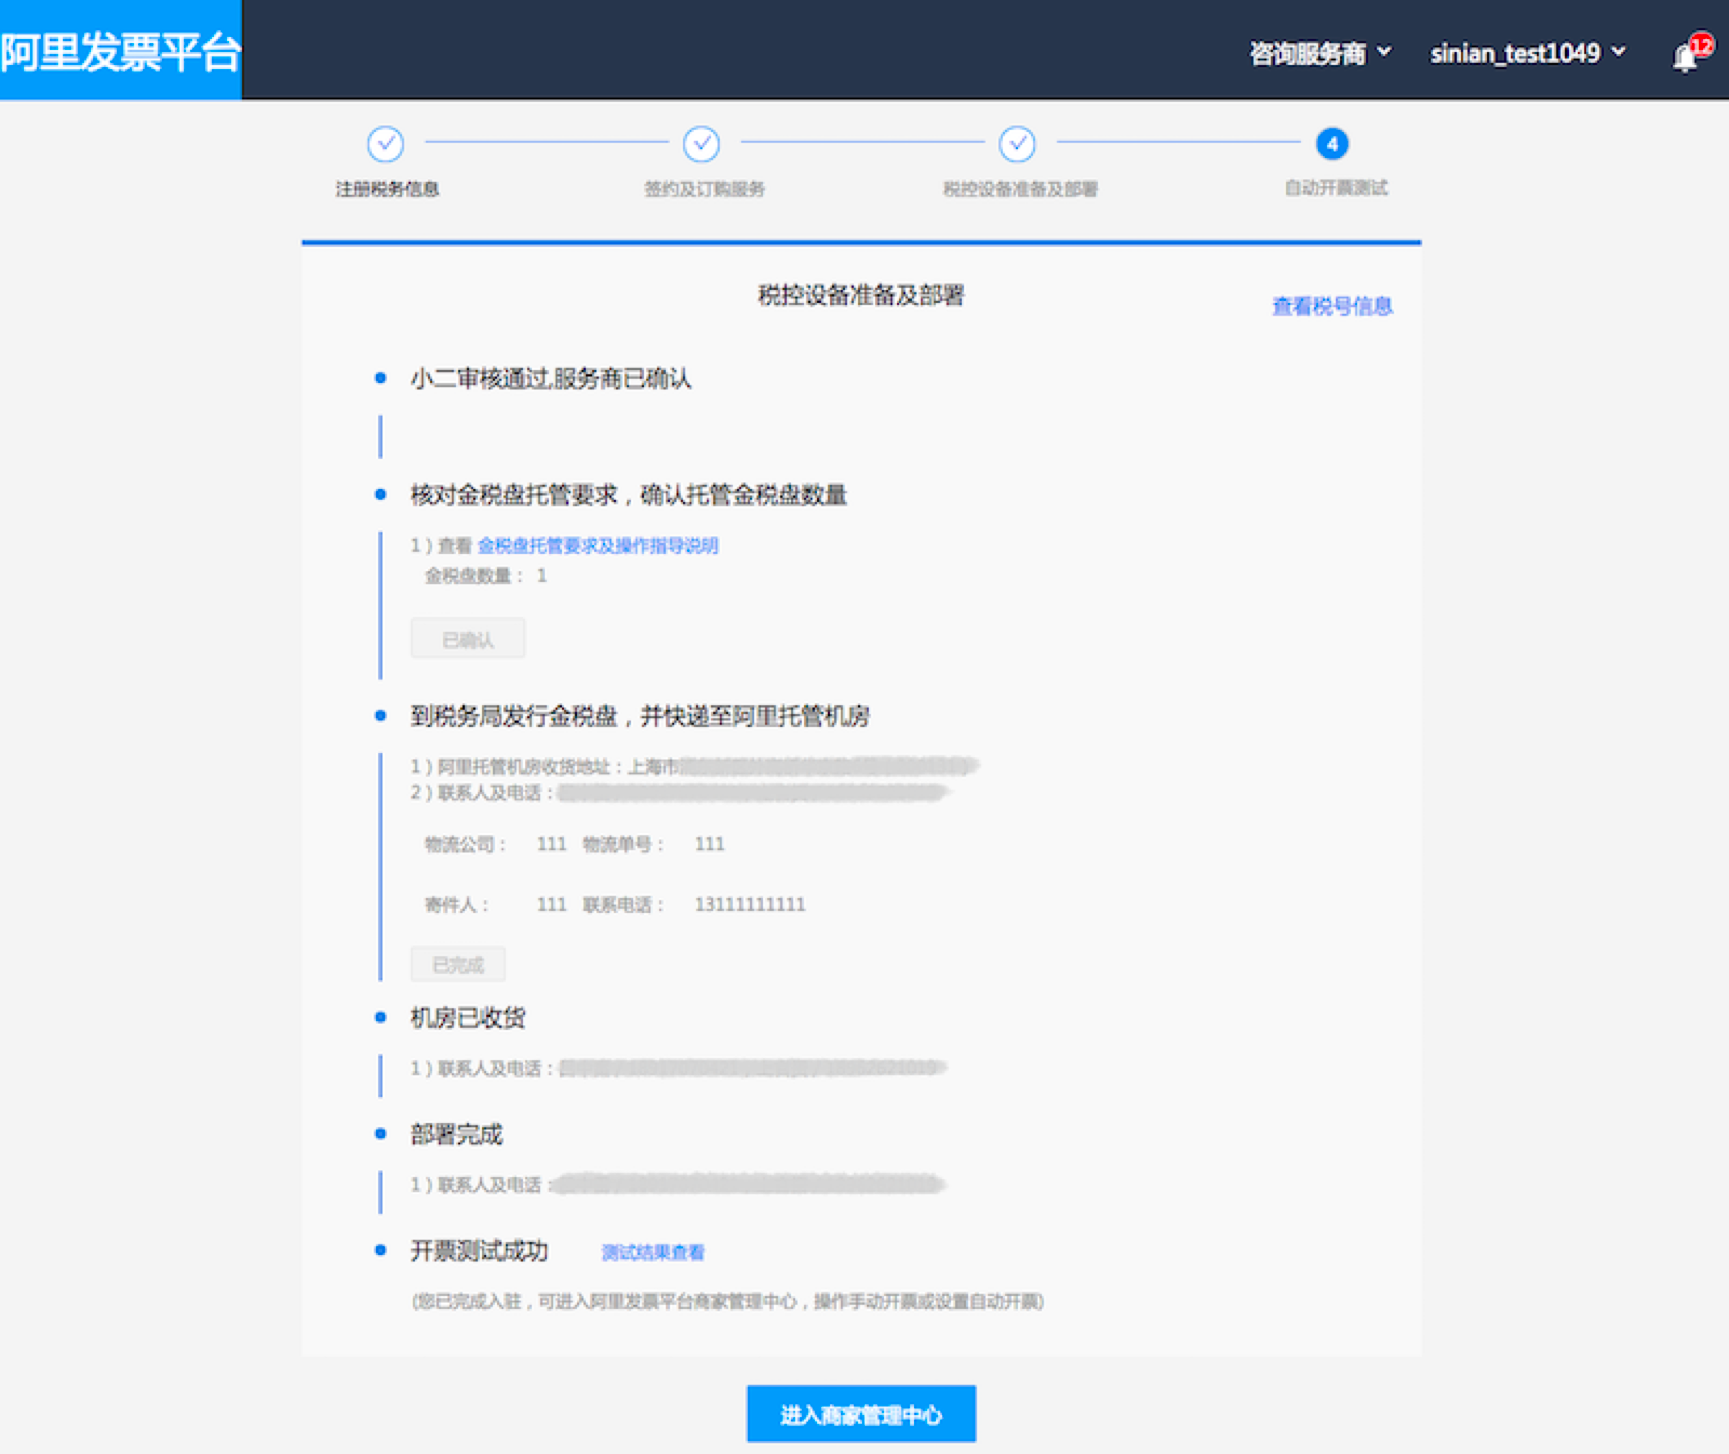Open 查看税号信息 link
The image size is (1729, 1454).
(1332, 306)
